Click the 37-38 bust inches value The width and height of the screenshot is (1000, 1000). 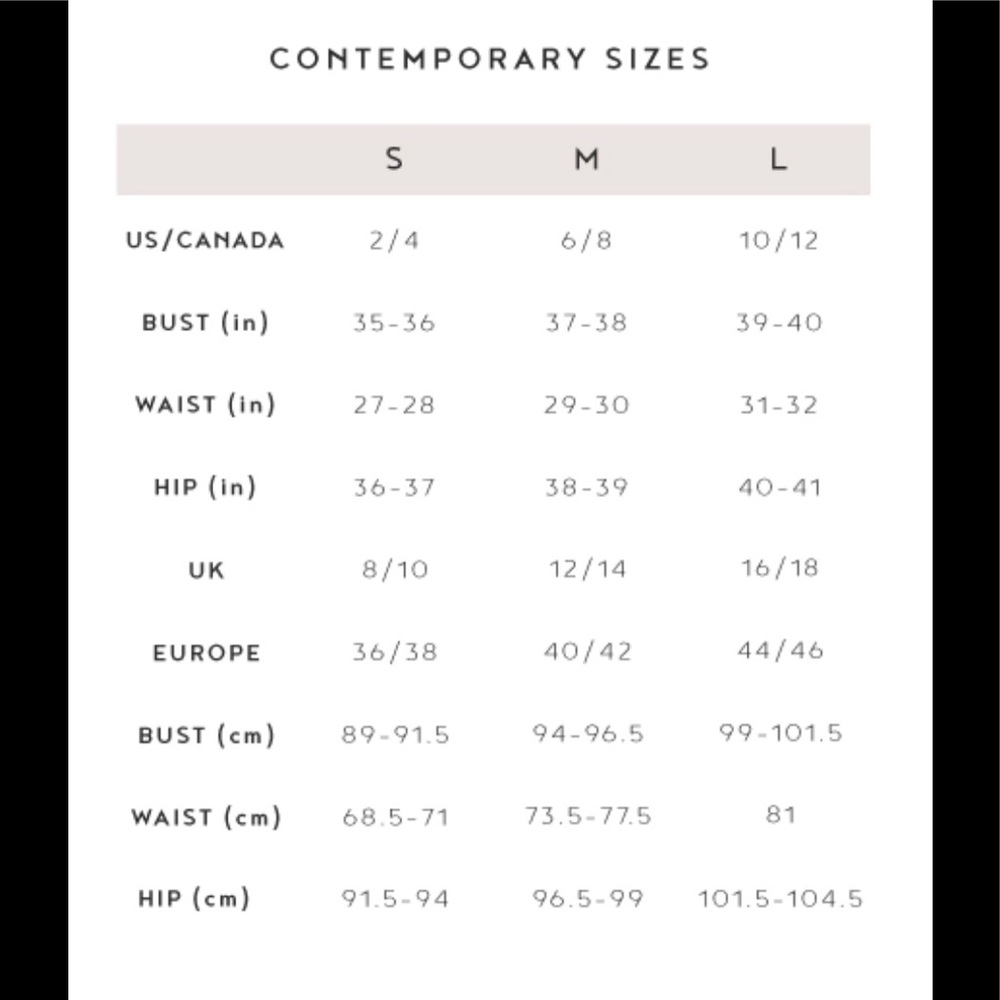coord(587,323)
